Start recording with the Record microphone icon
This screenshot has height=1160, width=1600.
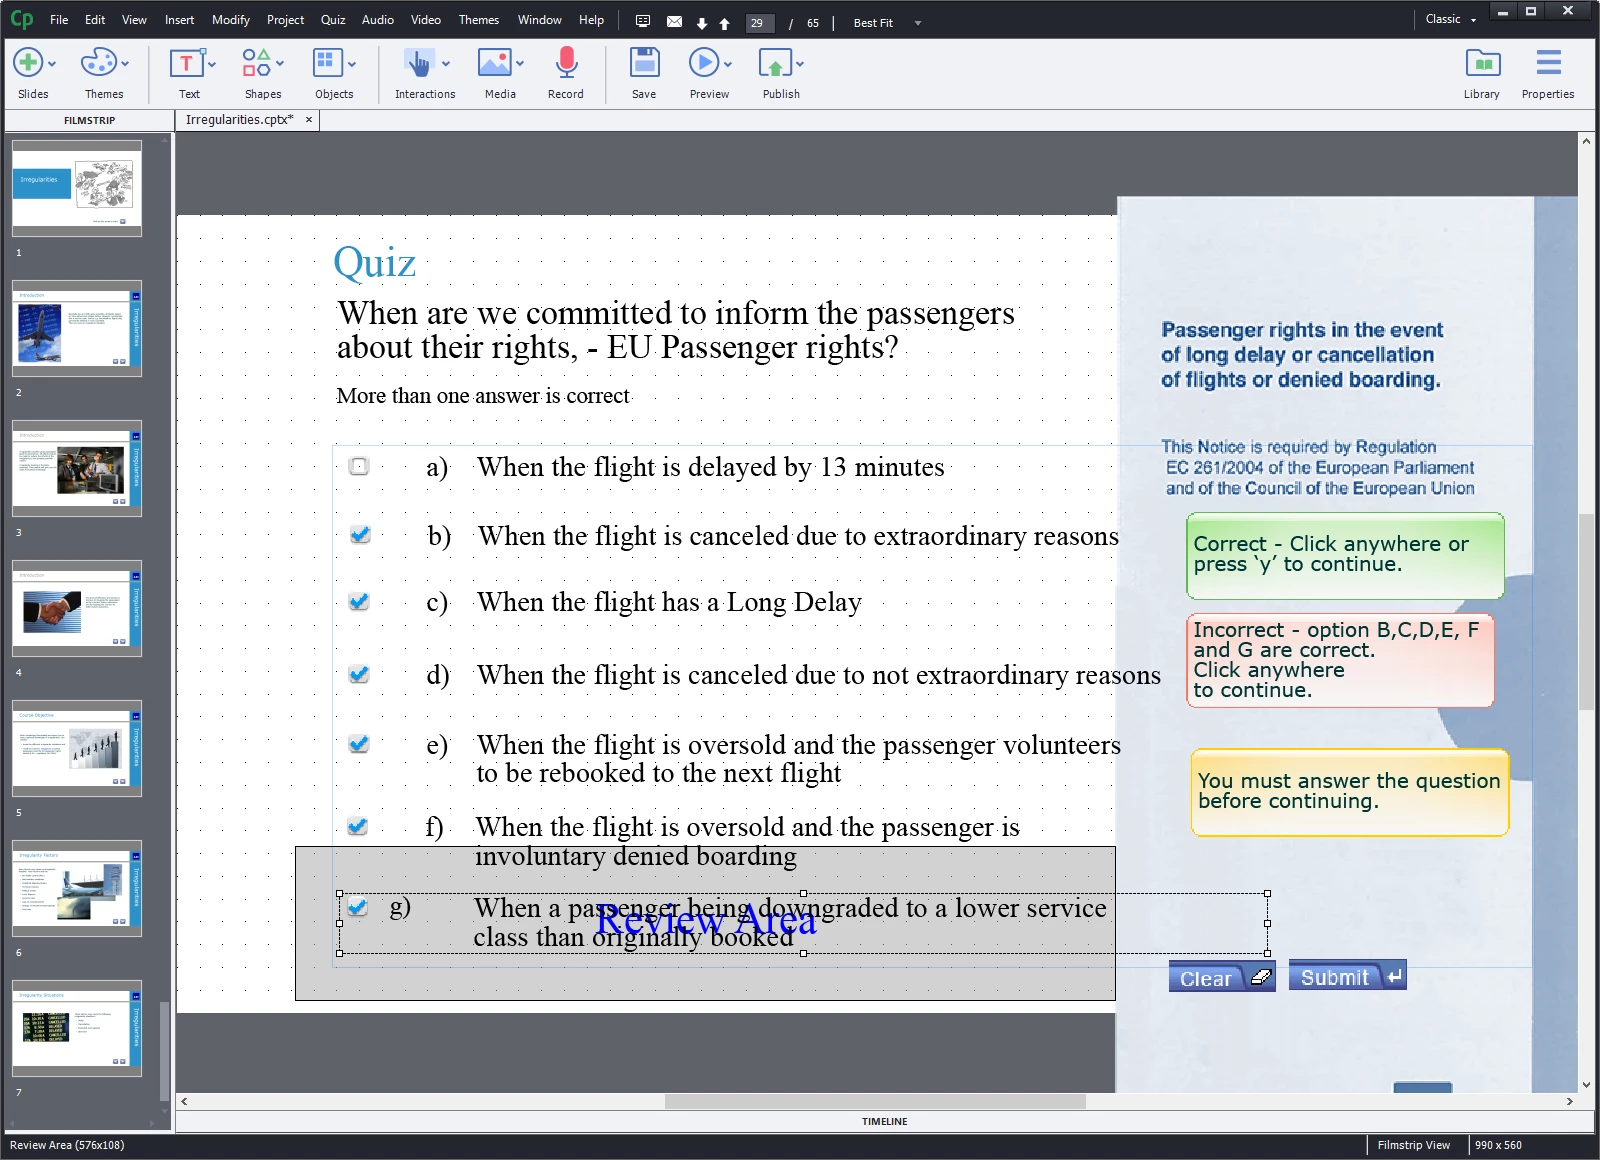[x=566, y=62]
